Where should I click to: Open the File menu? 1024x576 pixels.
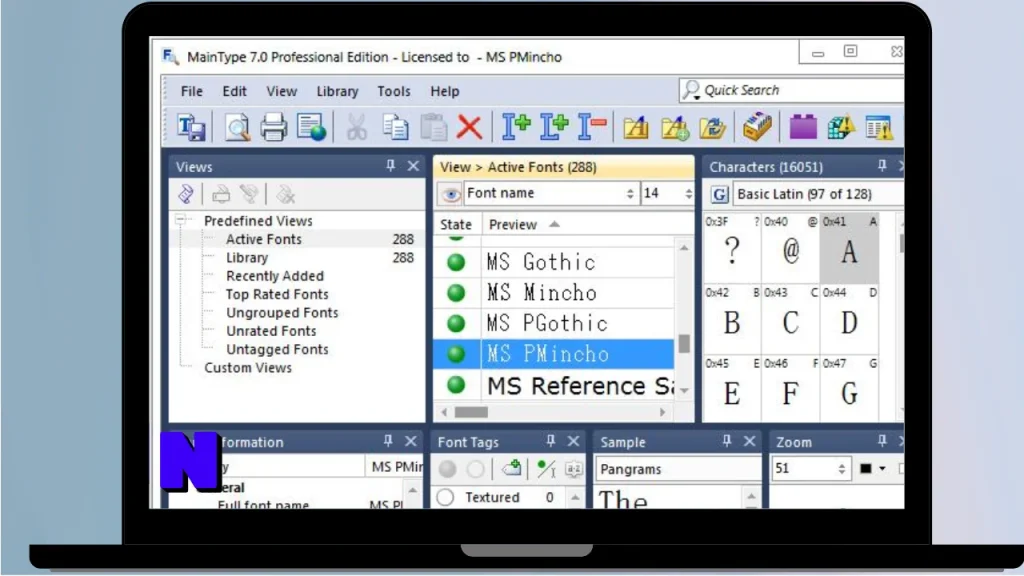pos(192,91)
